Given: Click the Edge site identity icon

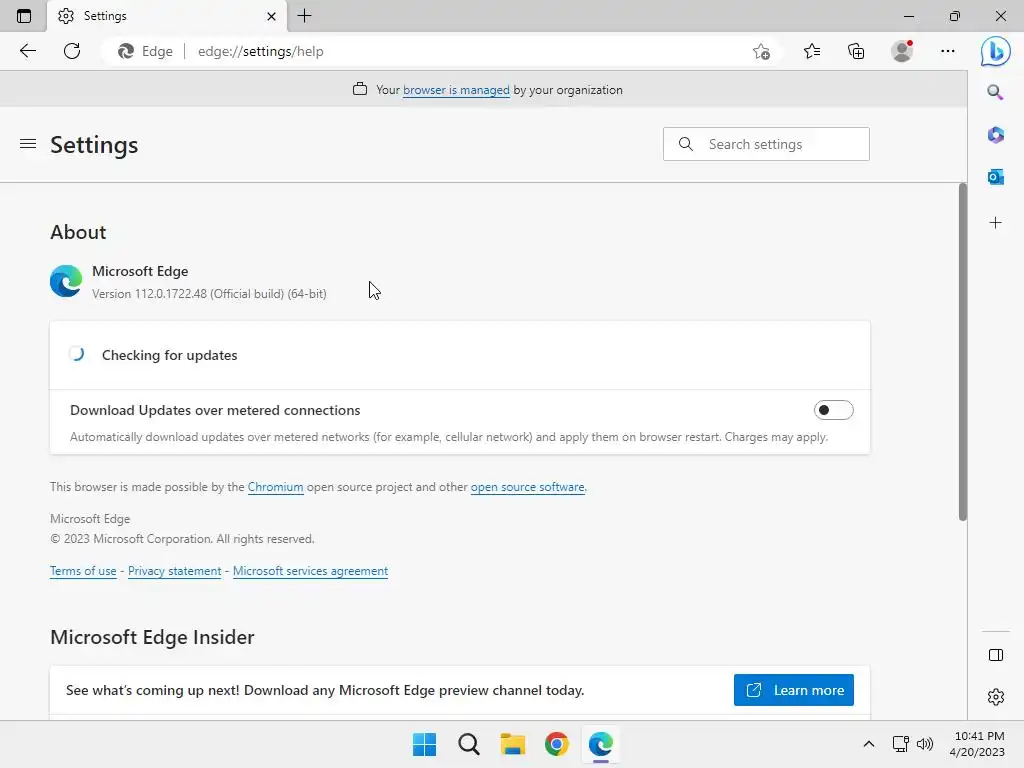Looking at the screenshot, I should [x=146, y=51].
